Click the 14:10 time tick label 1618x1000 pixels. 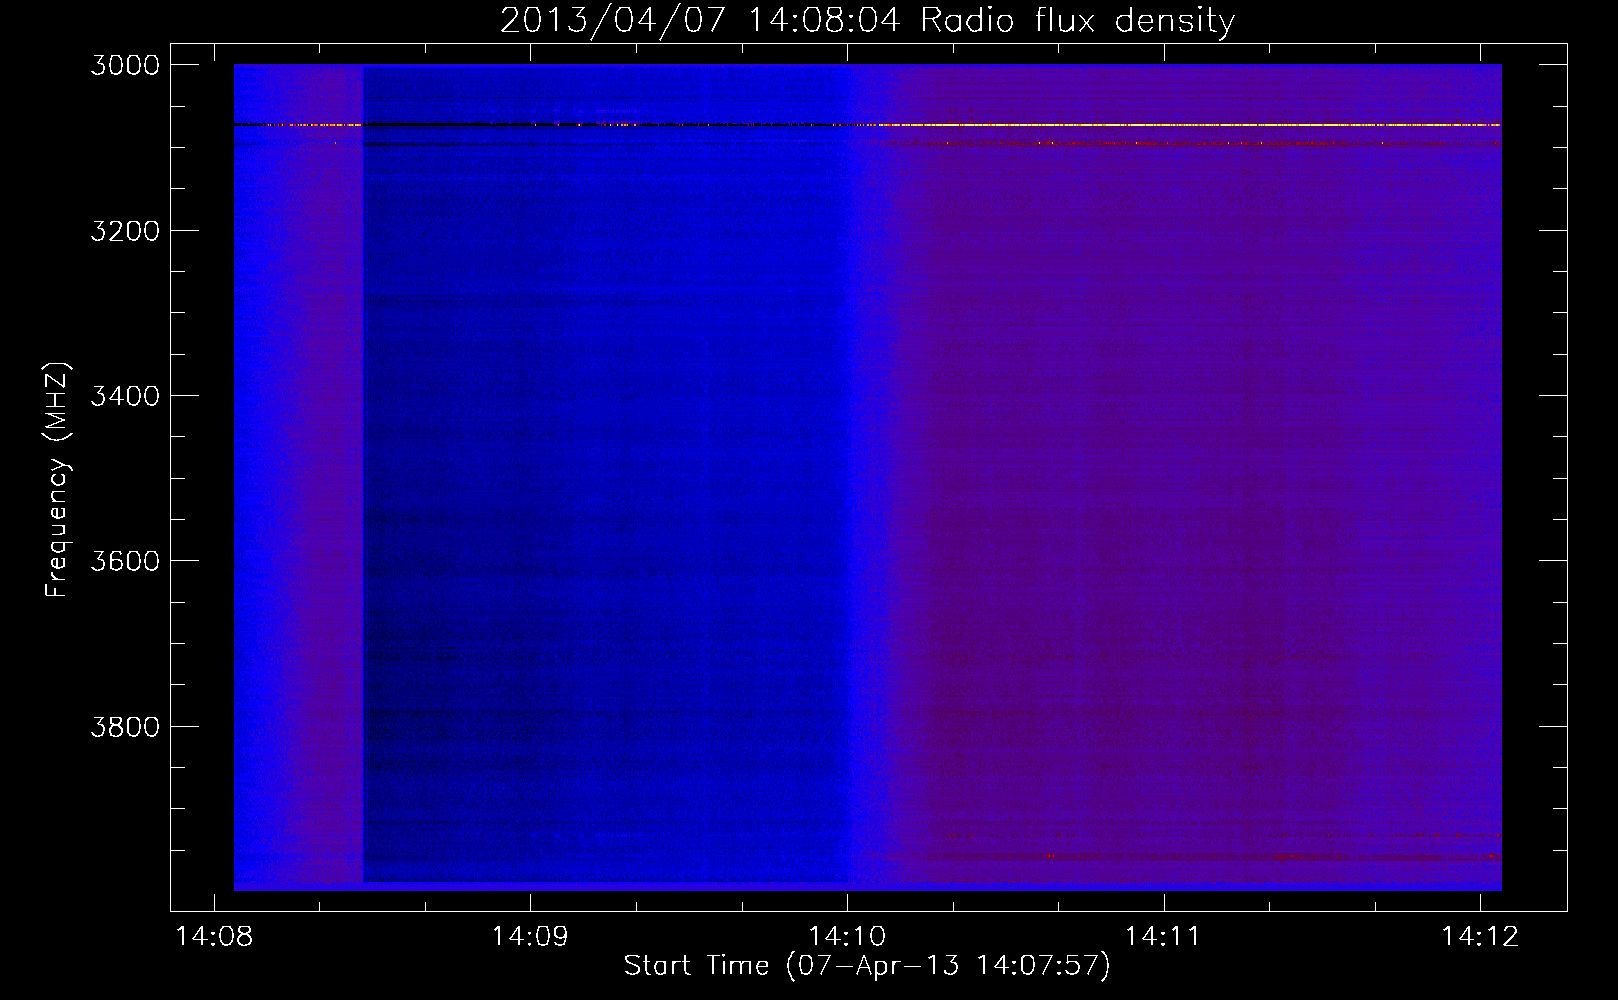847,937
